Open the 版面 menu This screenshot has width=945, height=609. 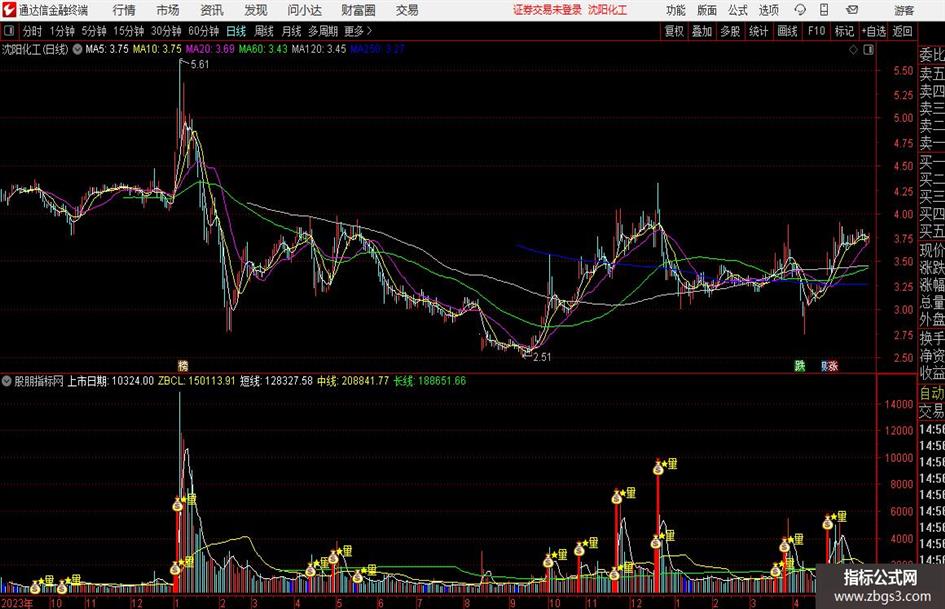[x=706, y=10]
